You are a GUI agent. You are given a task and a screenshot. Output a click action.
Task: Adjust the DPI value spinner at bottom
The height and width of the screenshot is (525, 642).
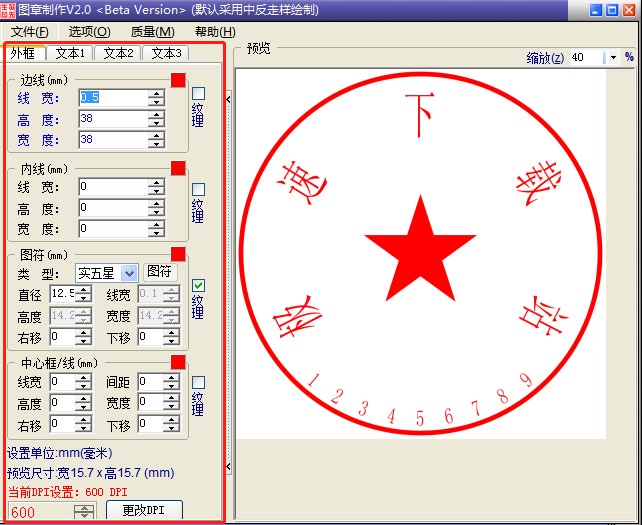[x=85, y=512]
